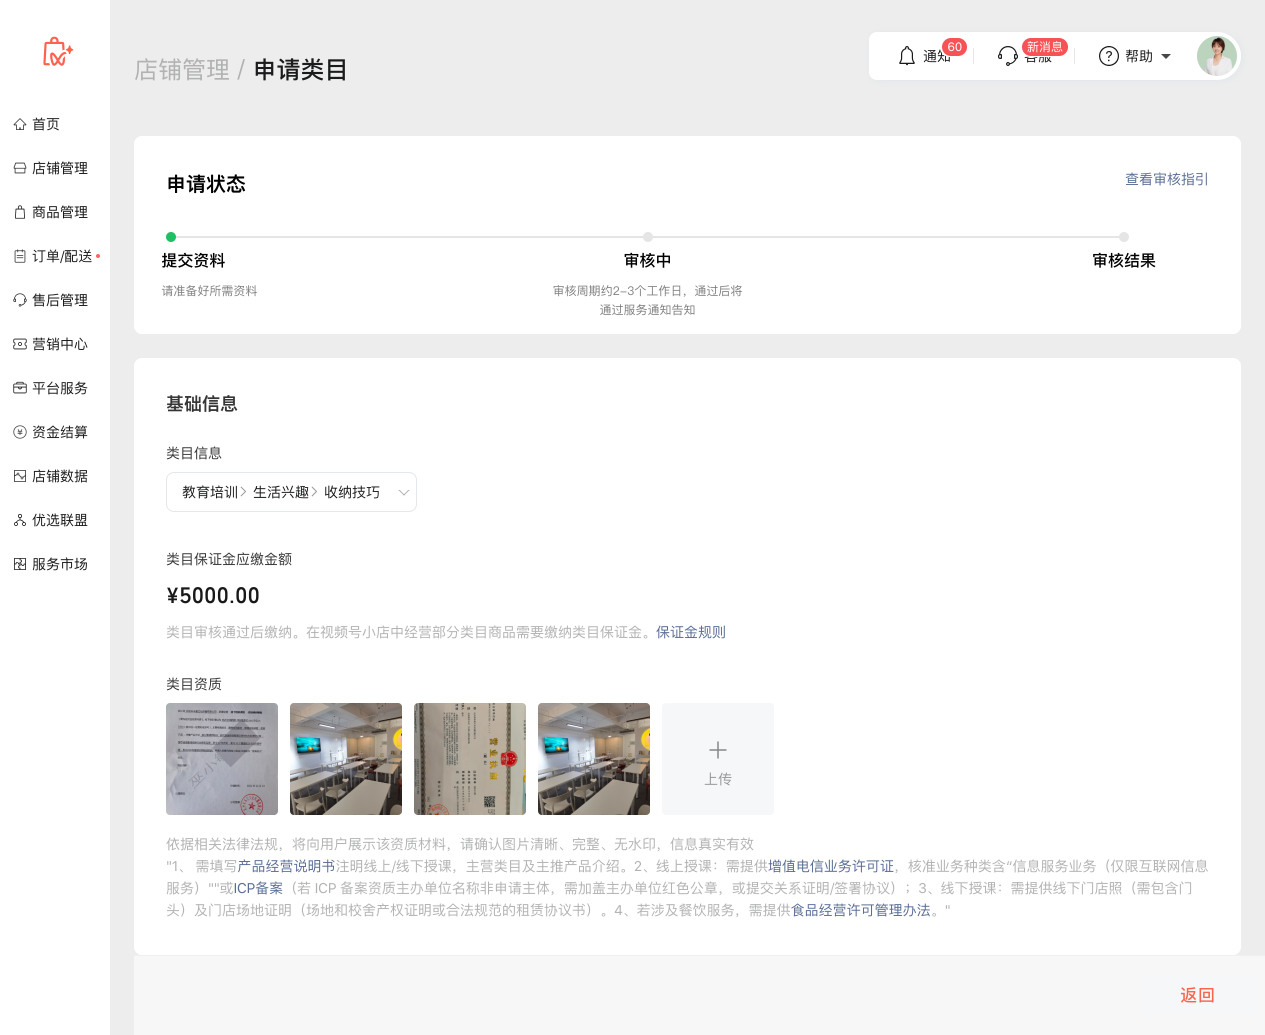The height and width of the screenshot is (1035, 1265).
Task: Click the yen icon beside 资金结算
Action: click(20, 432)
